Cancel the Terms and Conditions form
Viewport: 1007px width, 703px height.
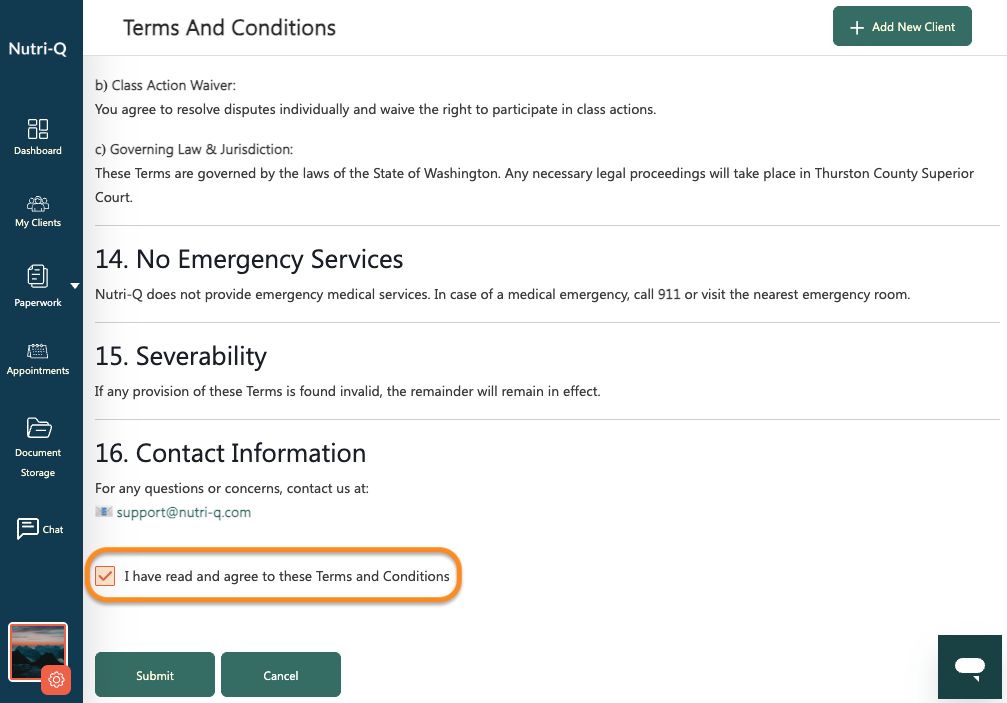[x=281, y=675]
